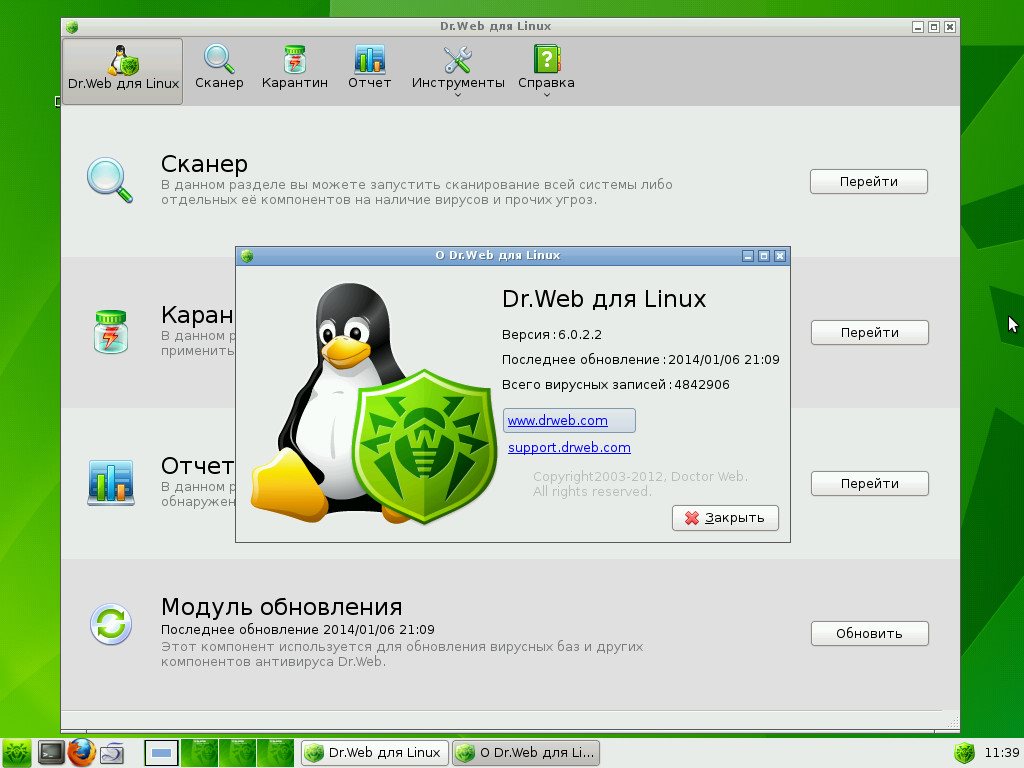Click the green refresh icon beside Модуль обновления
Screen dimensions: 1024x768
(x=110, y=624)
